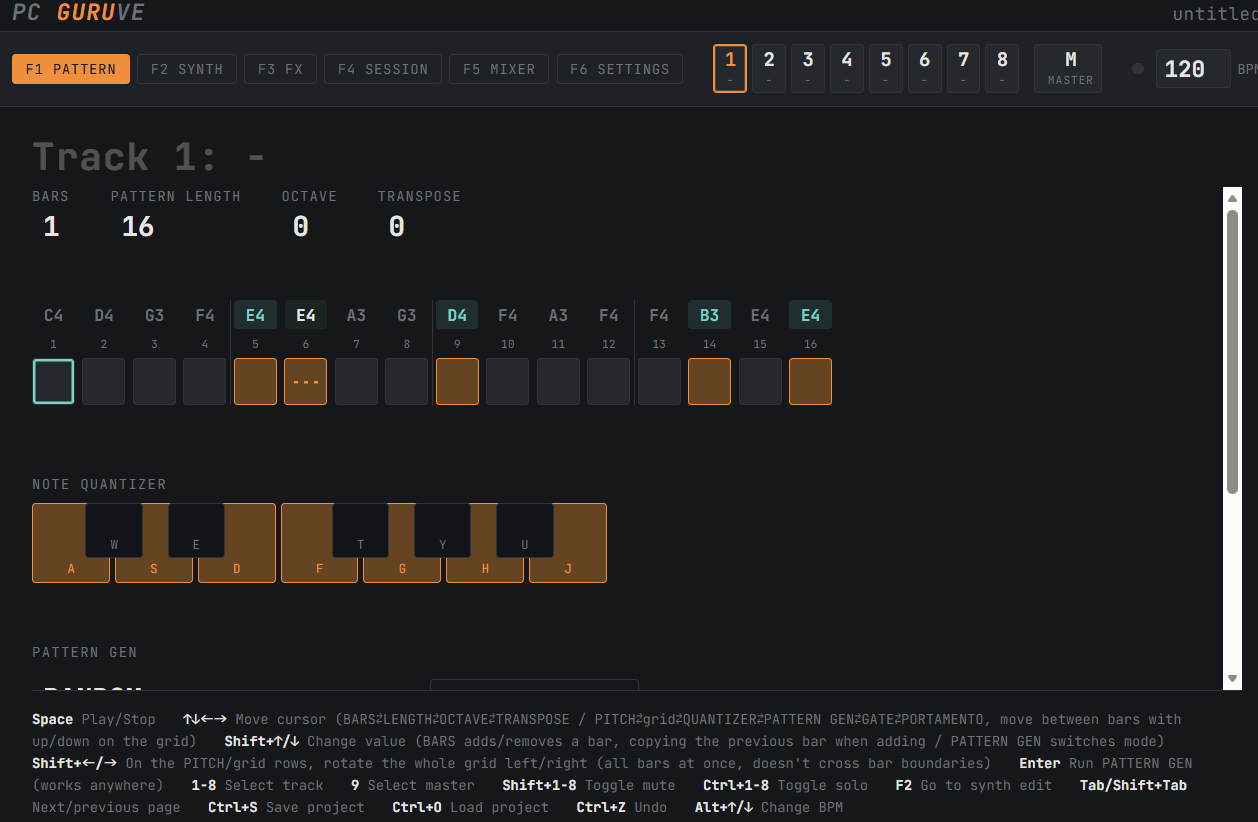Select the E4 pitch above step 16
The image size is (1258, 822).
811,315
